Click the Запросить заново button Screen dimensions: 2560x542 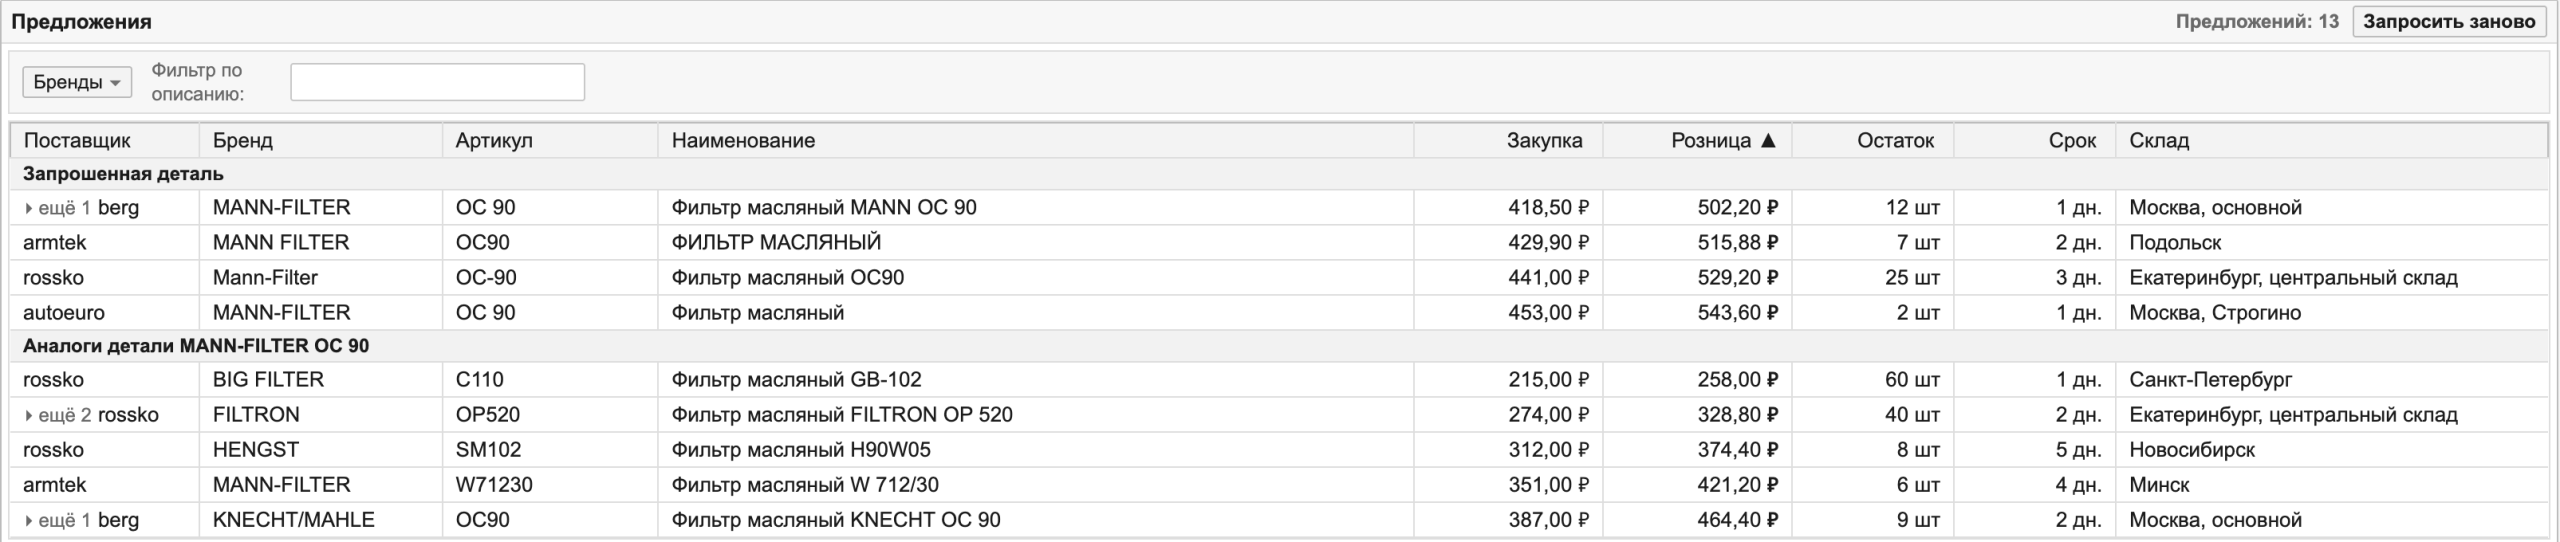click(2449, 22)
